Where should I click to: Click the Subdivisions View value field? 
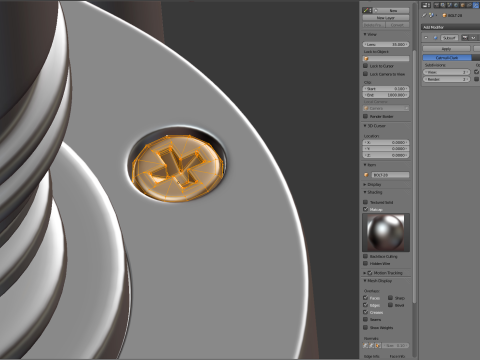[447, 72]
